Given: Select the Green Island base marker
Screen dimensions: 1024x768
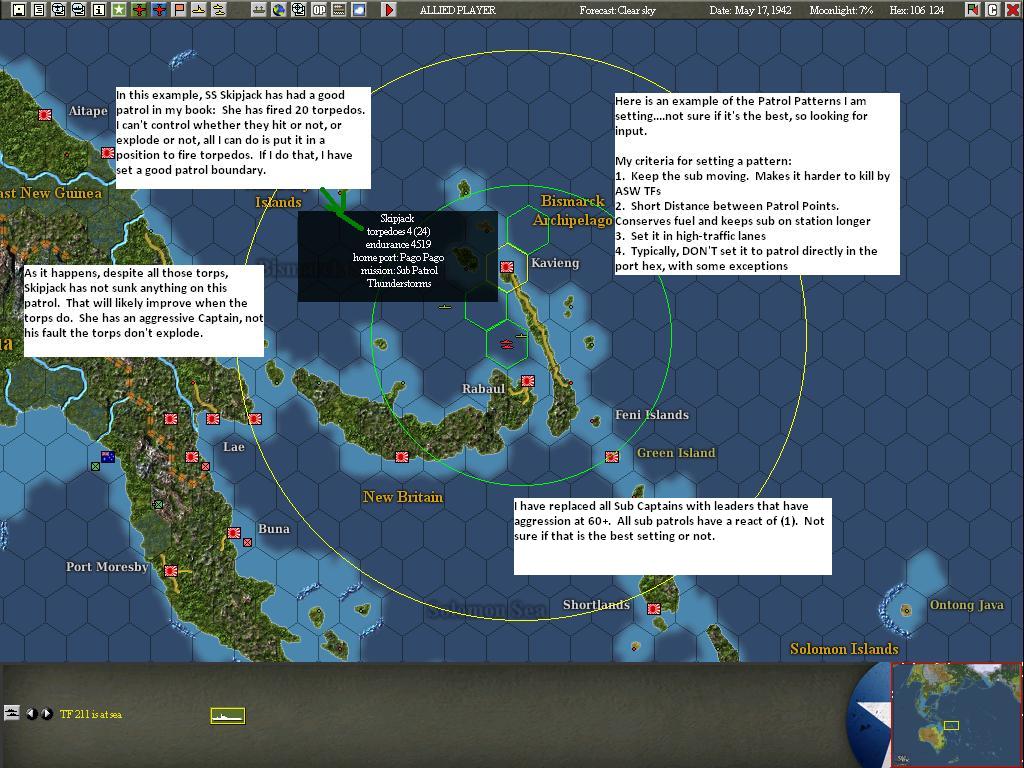Looking at the screenshot, I should tap(612, 457).
